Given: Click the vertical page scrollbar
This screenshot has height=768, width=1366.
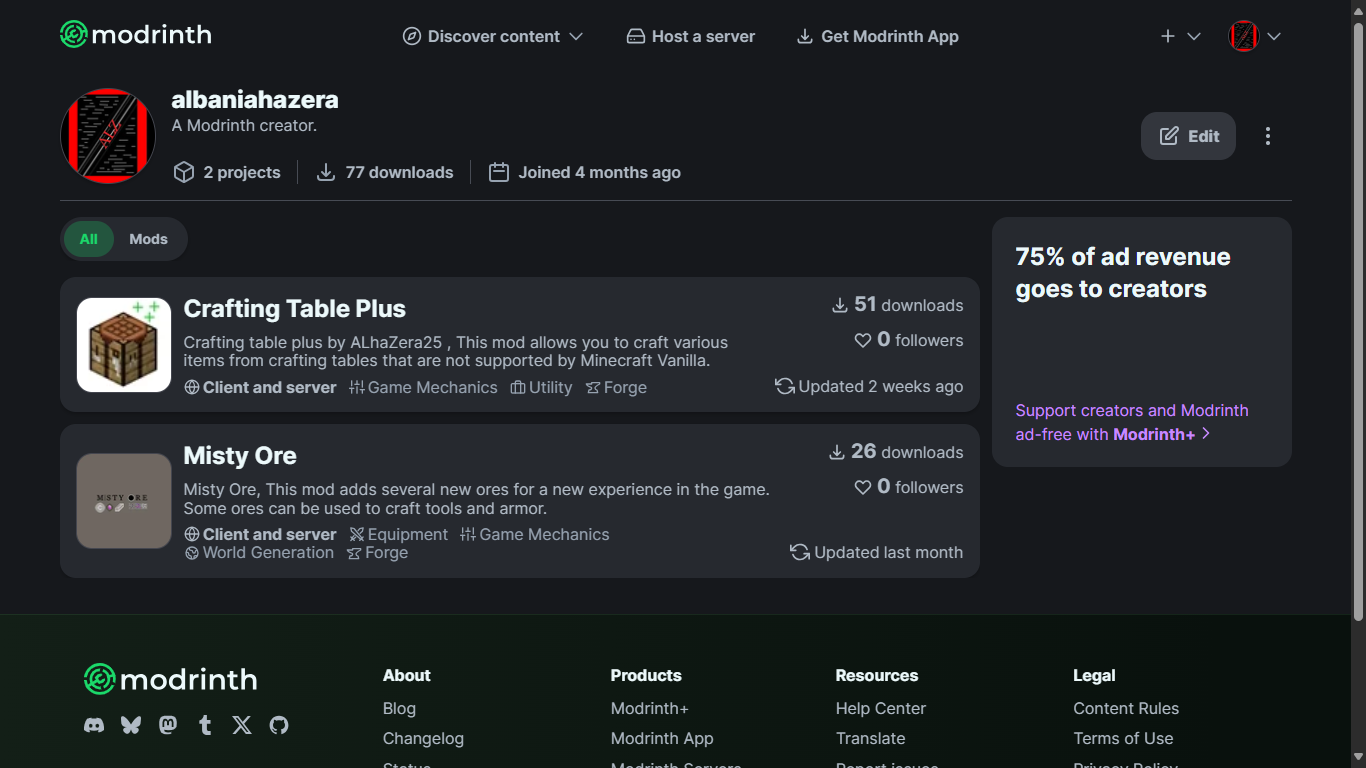Looking at the screenshot, I should (x=1358, y=300).
